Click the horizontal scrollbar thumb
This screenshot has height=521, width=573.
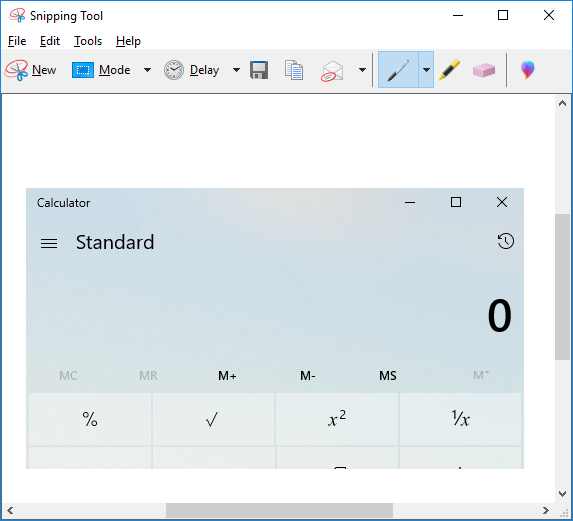tap(280, 510)
